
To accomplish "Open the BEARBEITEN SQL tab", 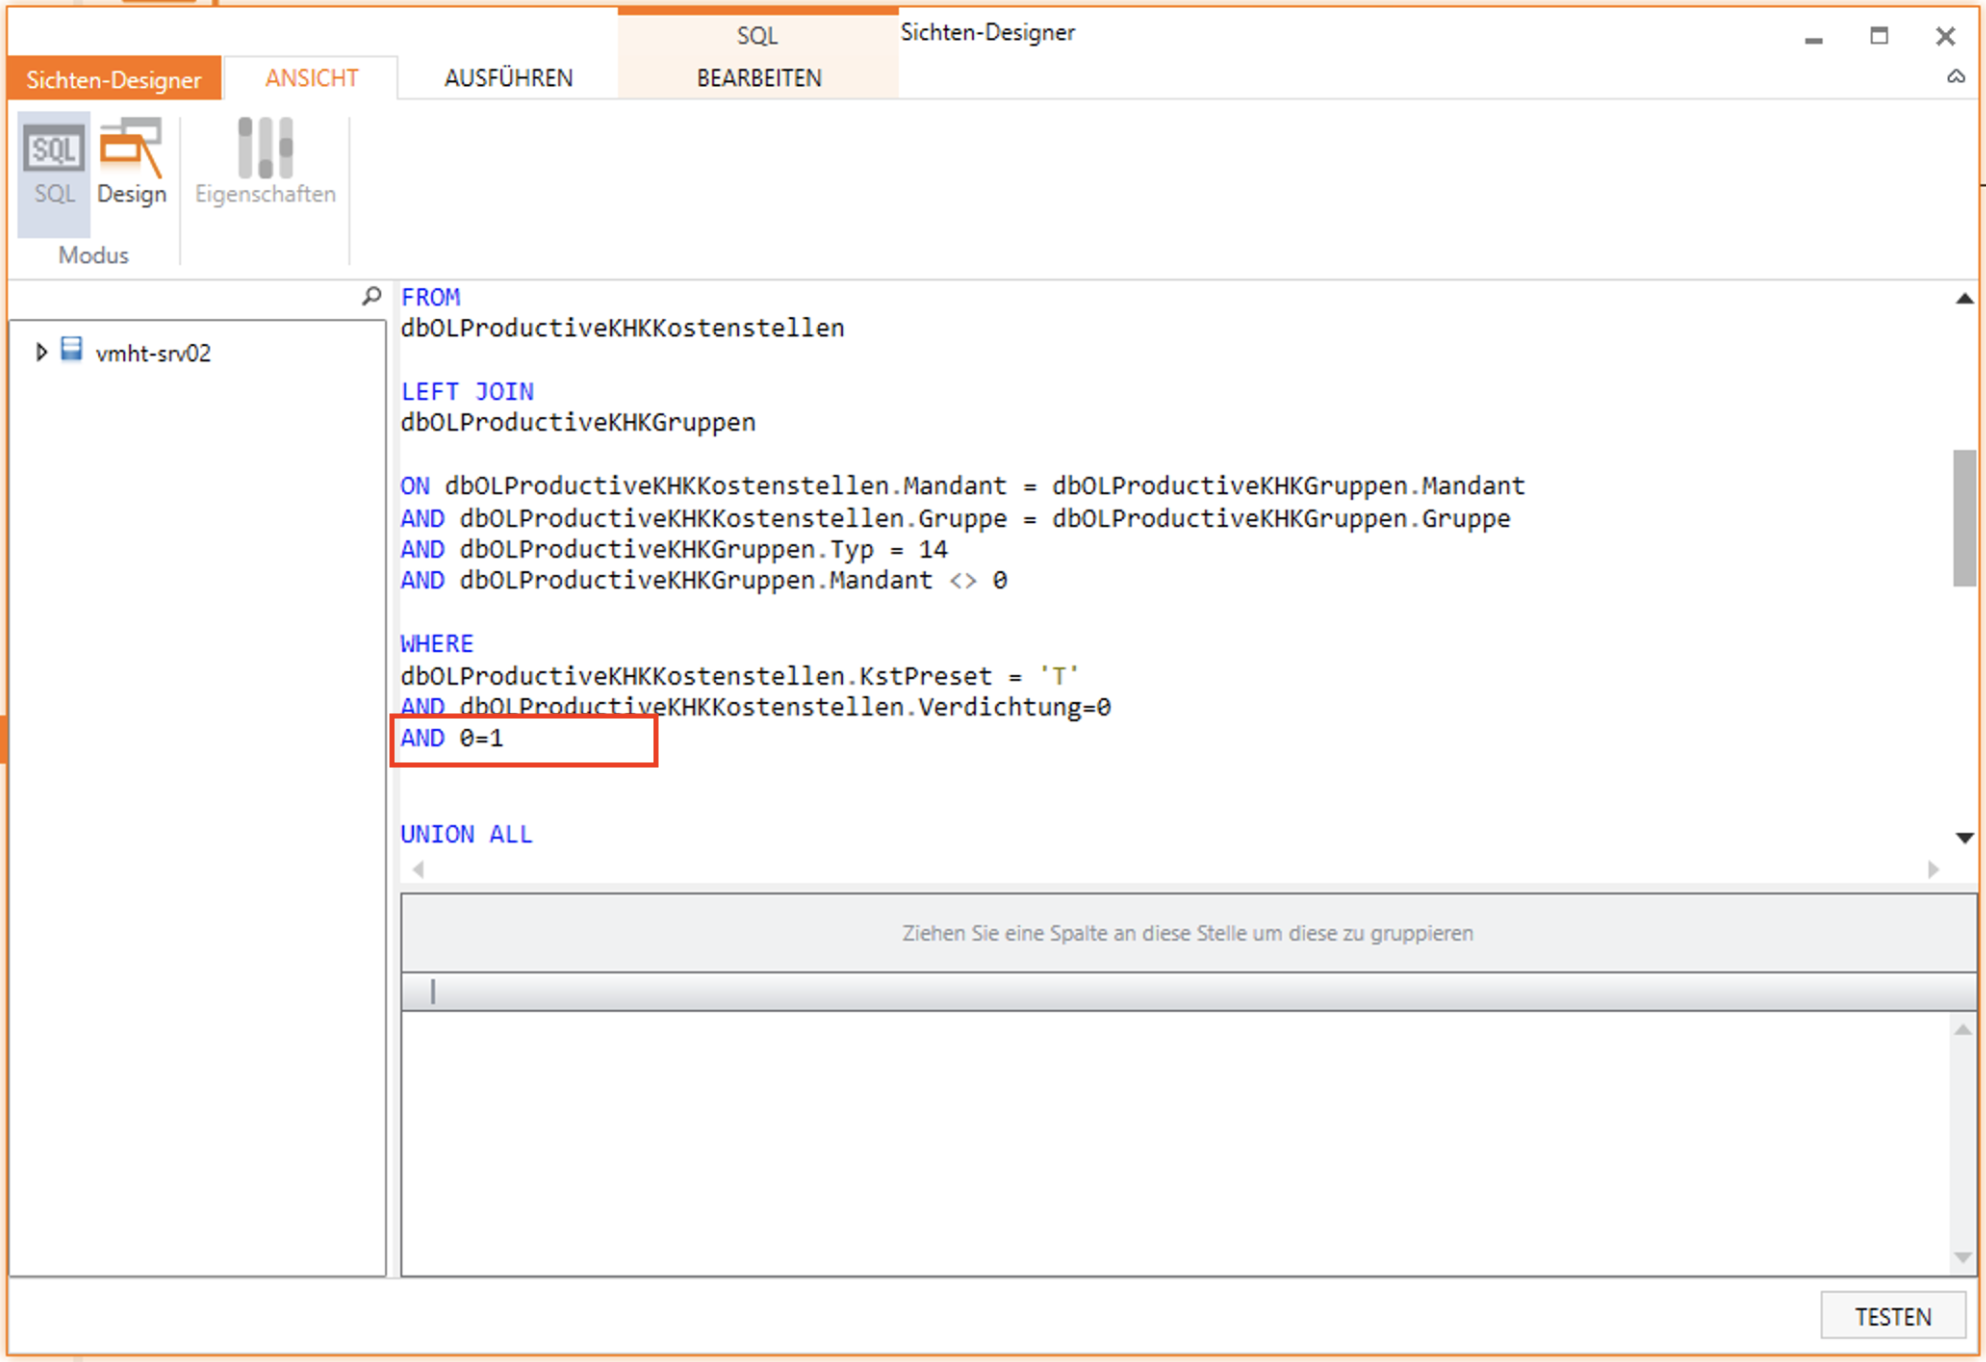I will 758,78.
